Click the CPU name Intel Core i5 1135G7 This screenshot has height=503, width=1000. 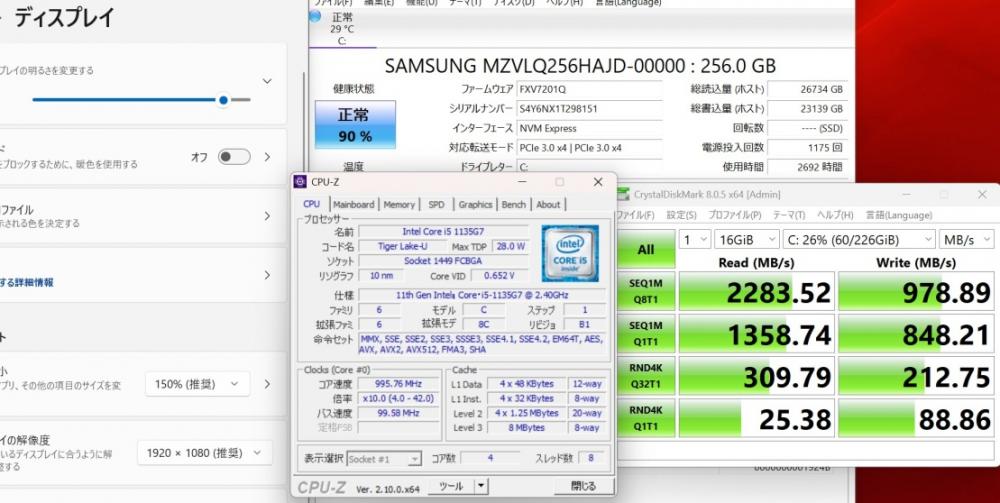pyautogui.click(x=444, y=231)
